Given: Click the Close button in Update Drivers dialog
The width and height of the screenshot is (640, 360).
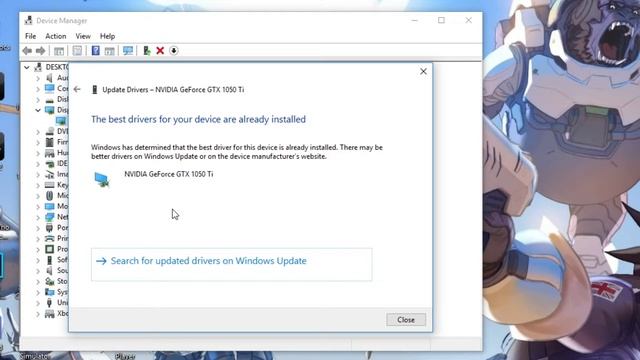Looking at the screenshot, I should point(406,320).
